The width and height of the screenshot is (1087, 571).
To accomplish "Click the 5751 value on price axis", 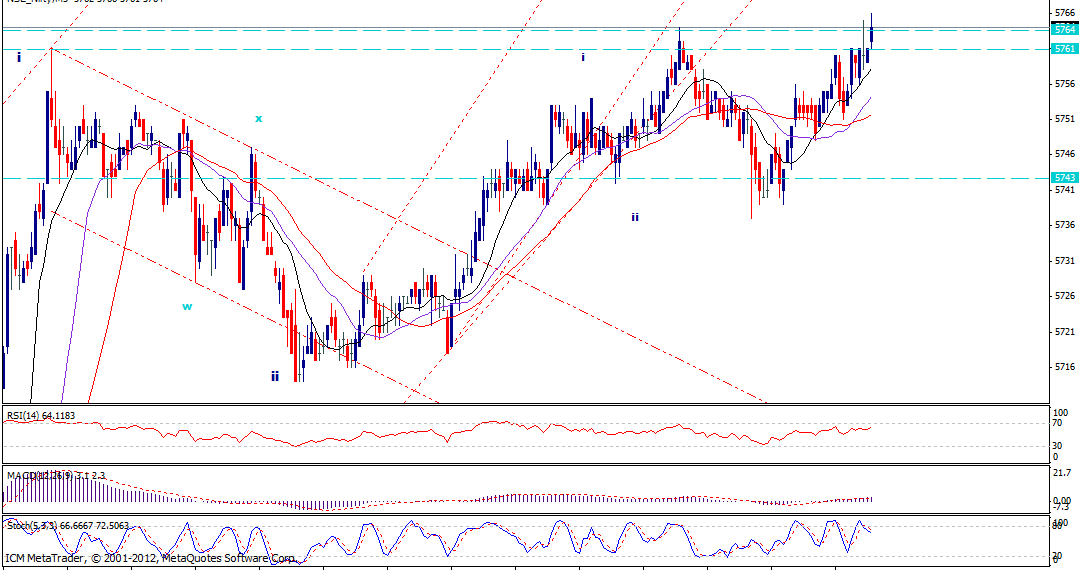I will 1064,118.
